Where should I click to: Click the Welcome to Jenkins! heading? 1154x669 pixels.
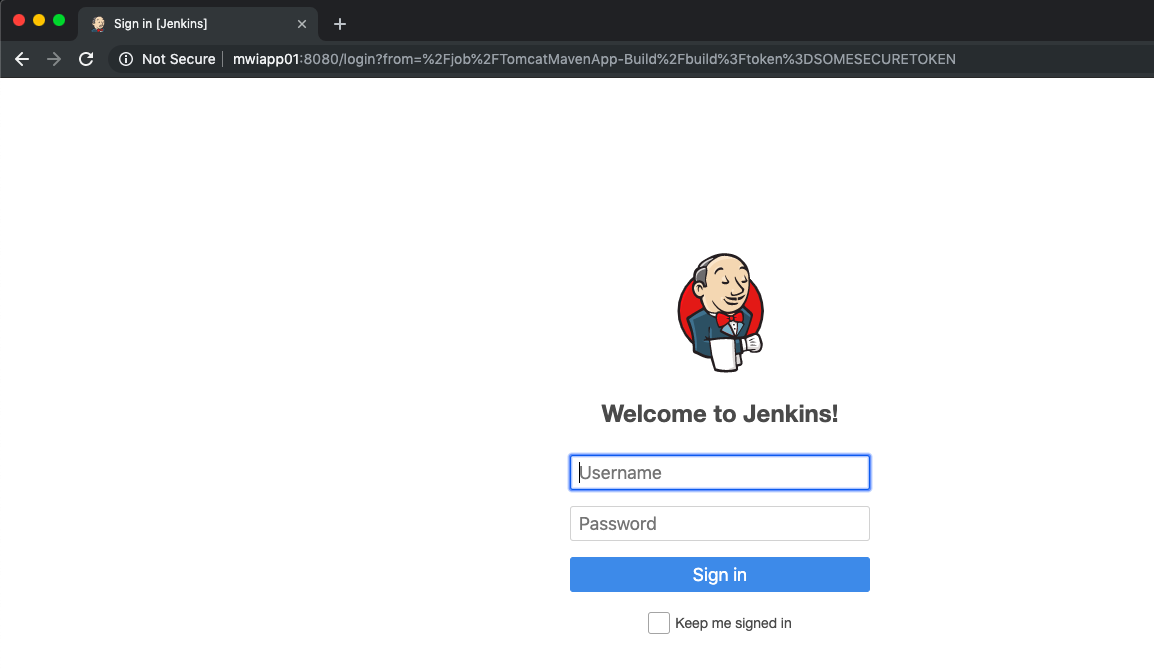720,414
